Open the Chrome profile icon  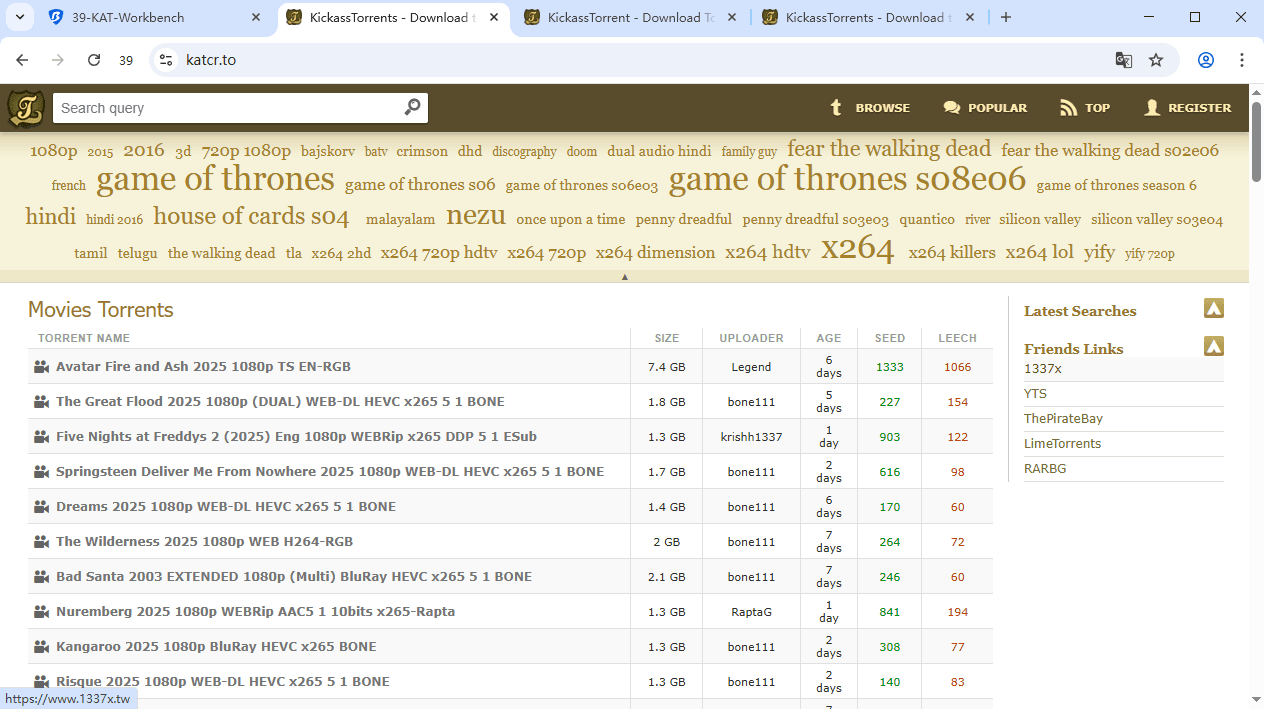(x=1206, y=60)
